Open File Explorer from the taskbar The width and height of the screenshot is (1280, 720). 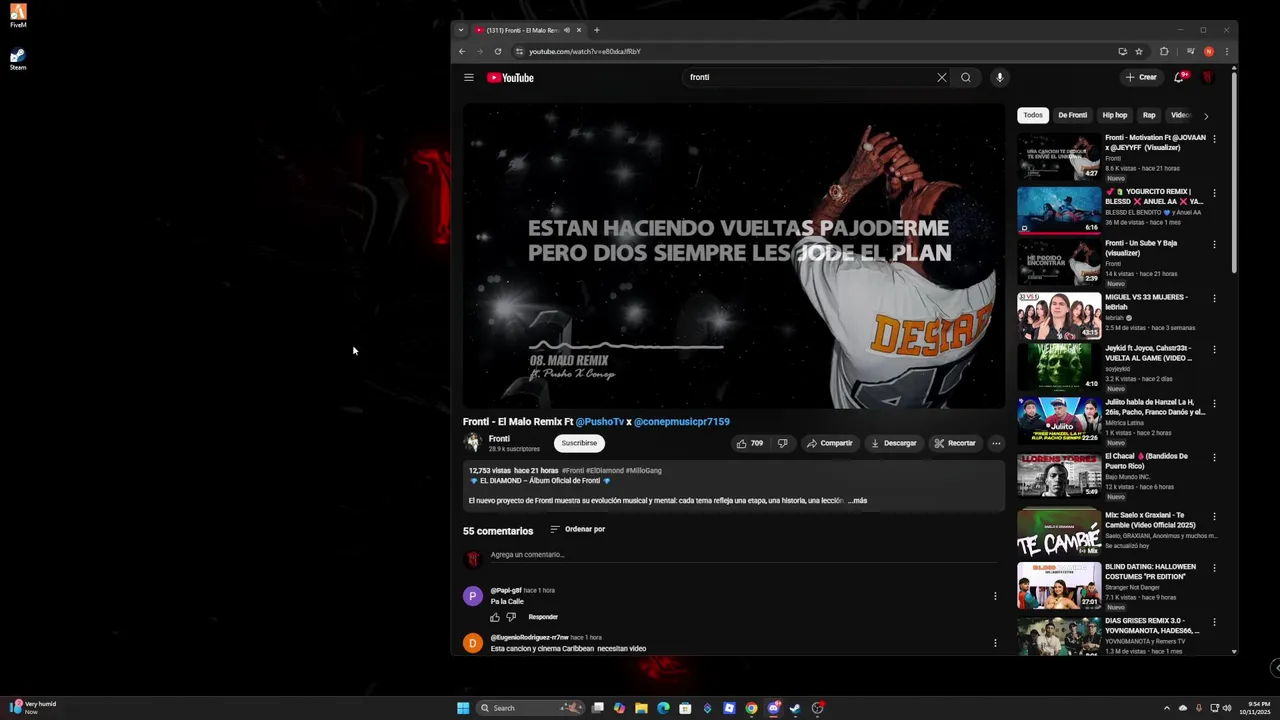click(x=641, y=708)
